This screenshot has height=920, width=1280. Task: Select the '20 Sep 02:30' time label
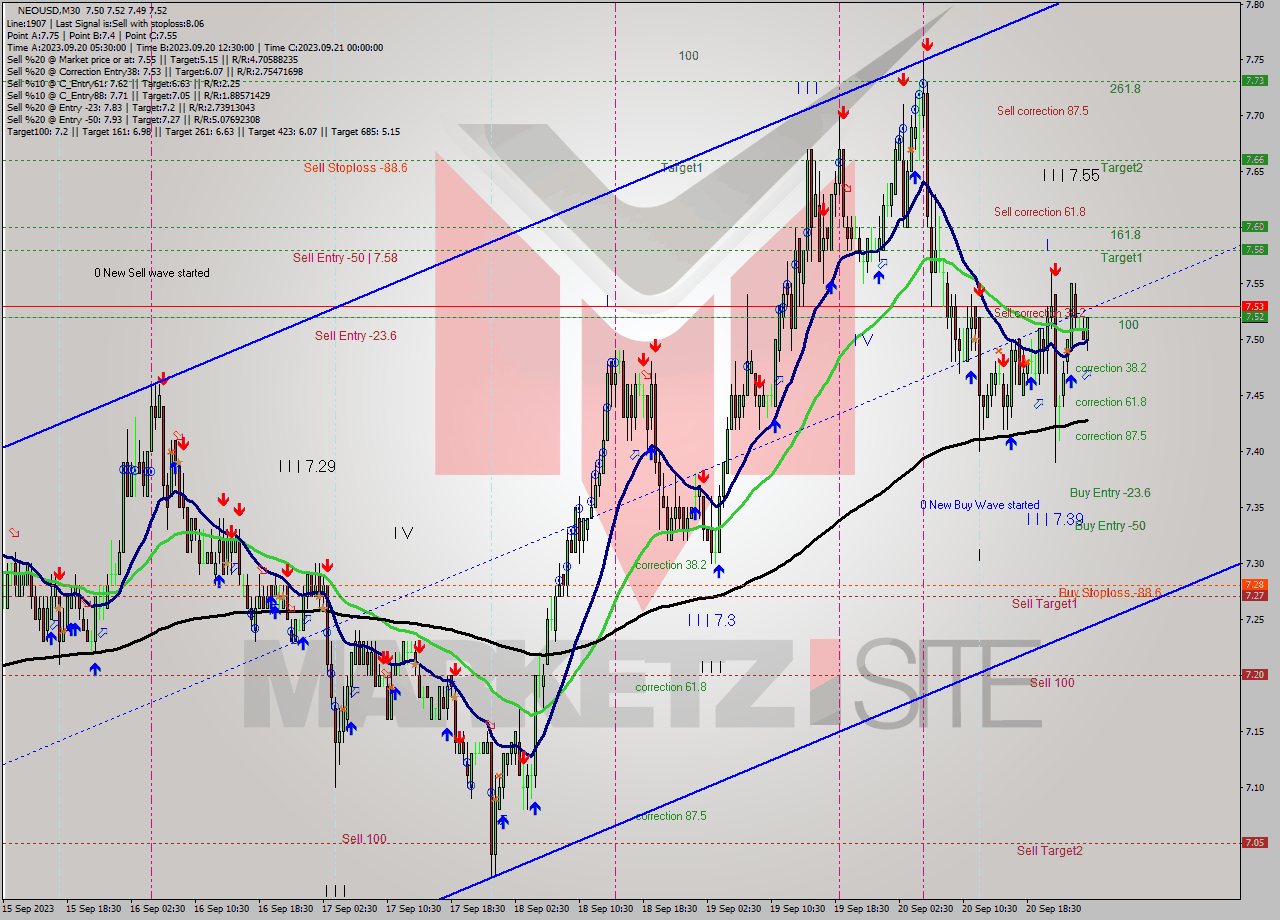(926, 909)
